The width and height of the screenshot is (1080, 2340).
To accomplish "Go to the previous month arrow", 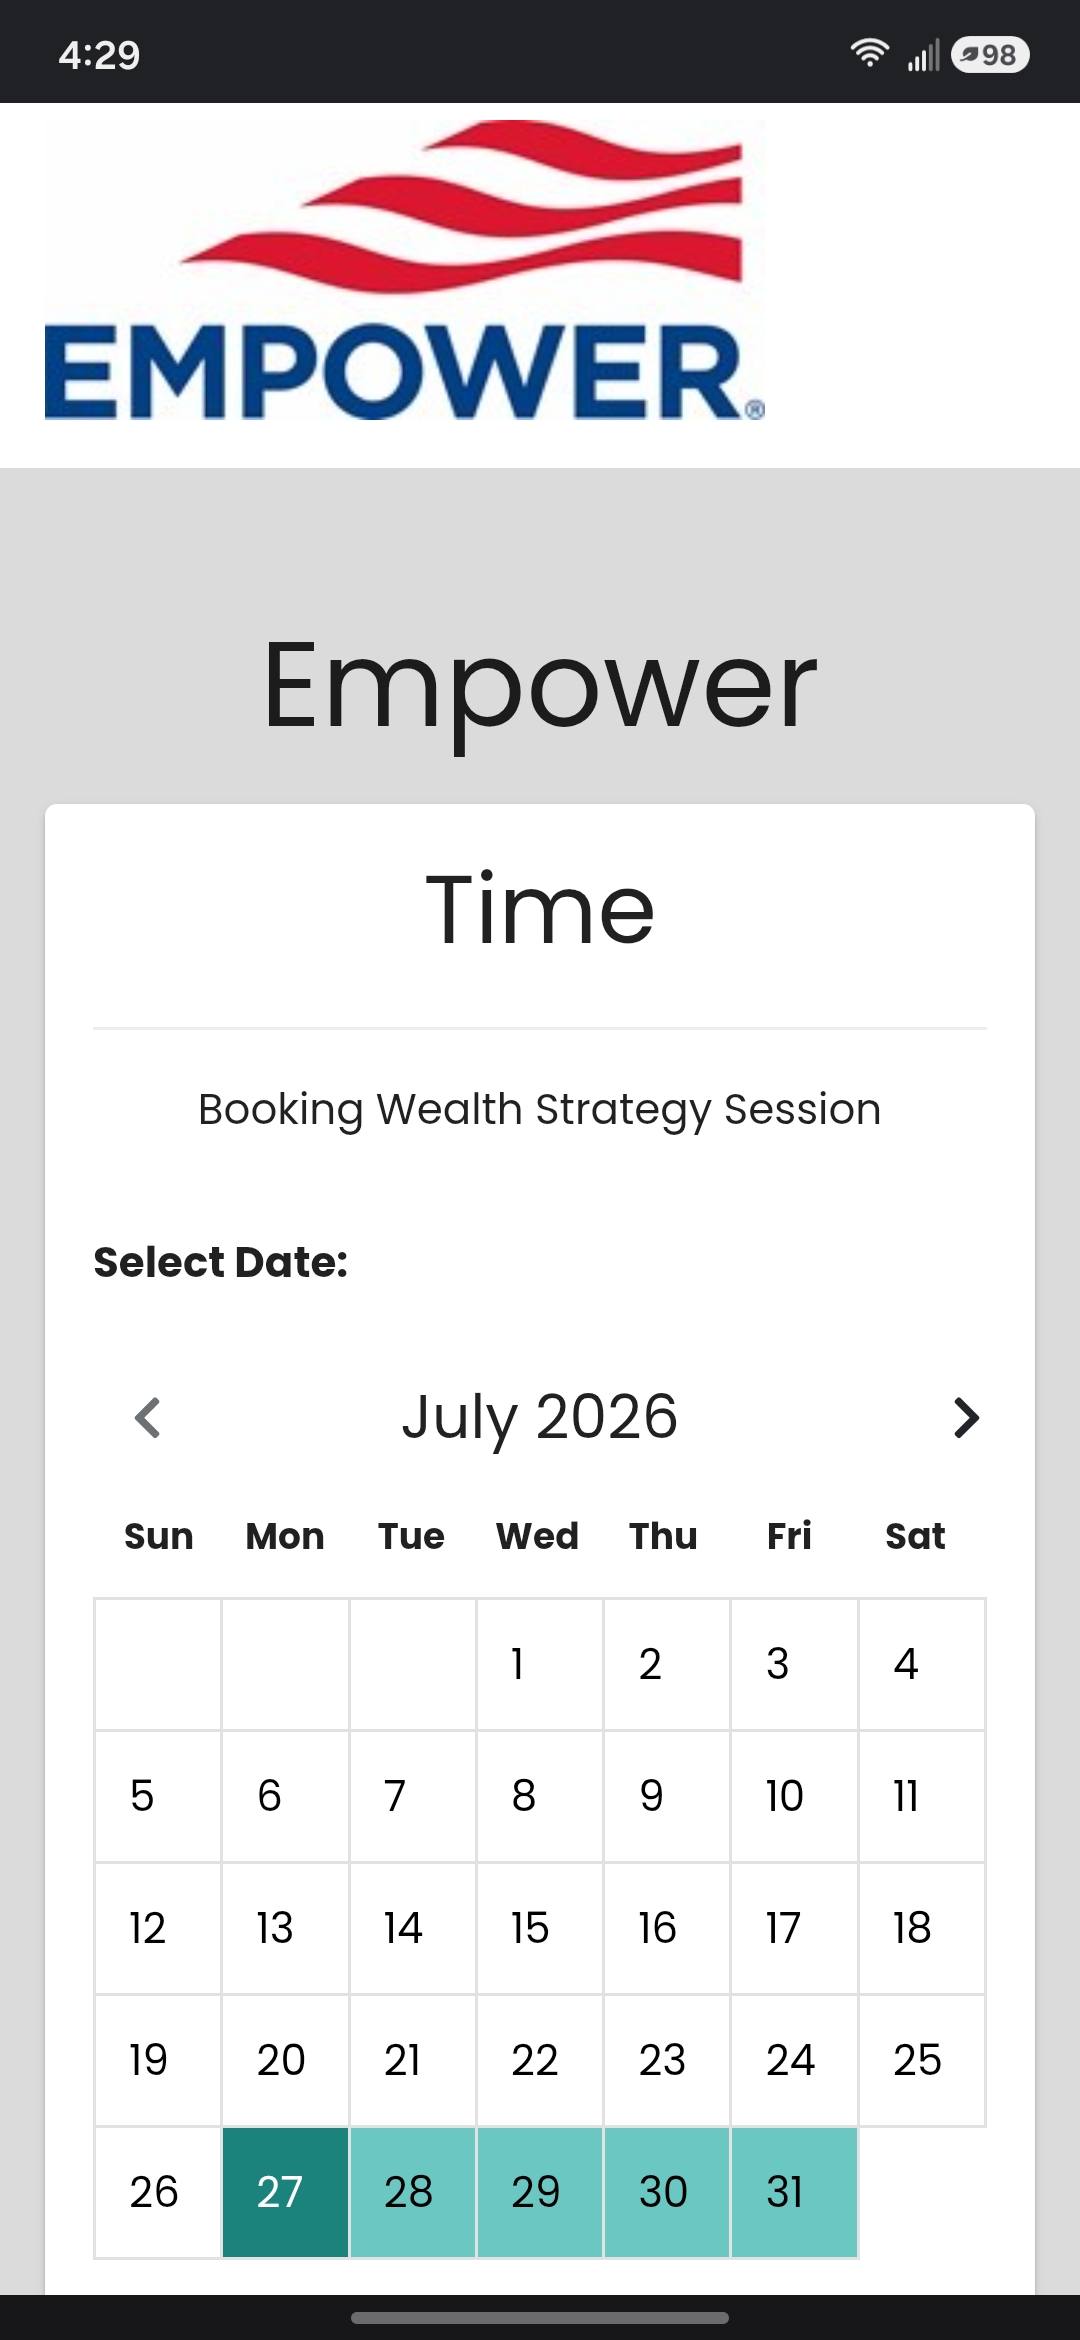I will [x=148, y=1417].
